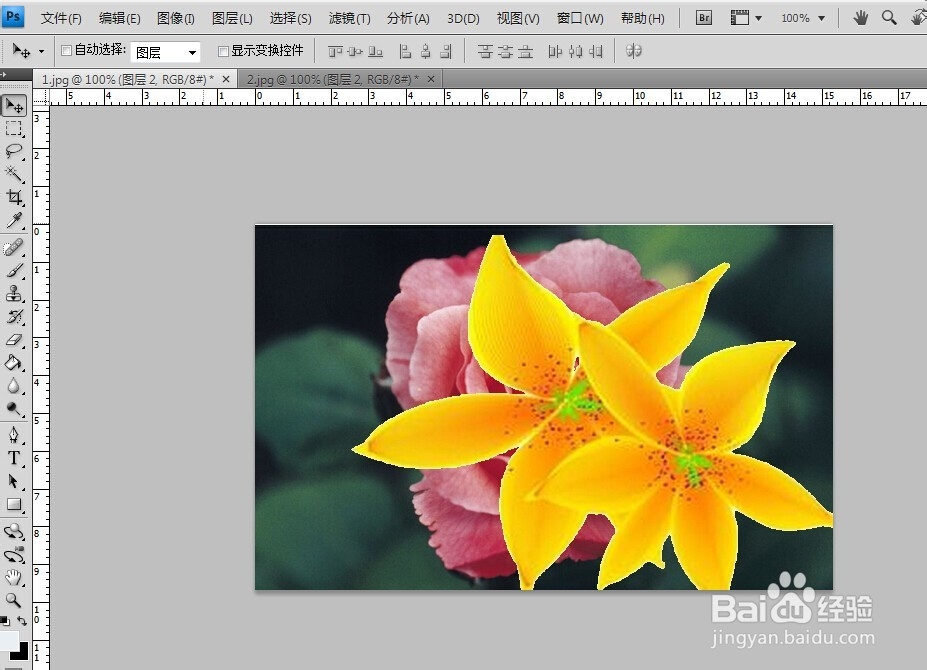Viewport: 927px width, 670px height.
Task: Distribute vertical centers of layers
Action: [x=505, y=51]
